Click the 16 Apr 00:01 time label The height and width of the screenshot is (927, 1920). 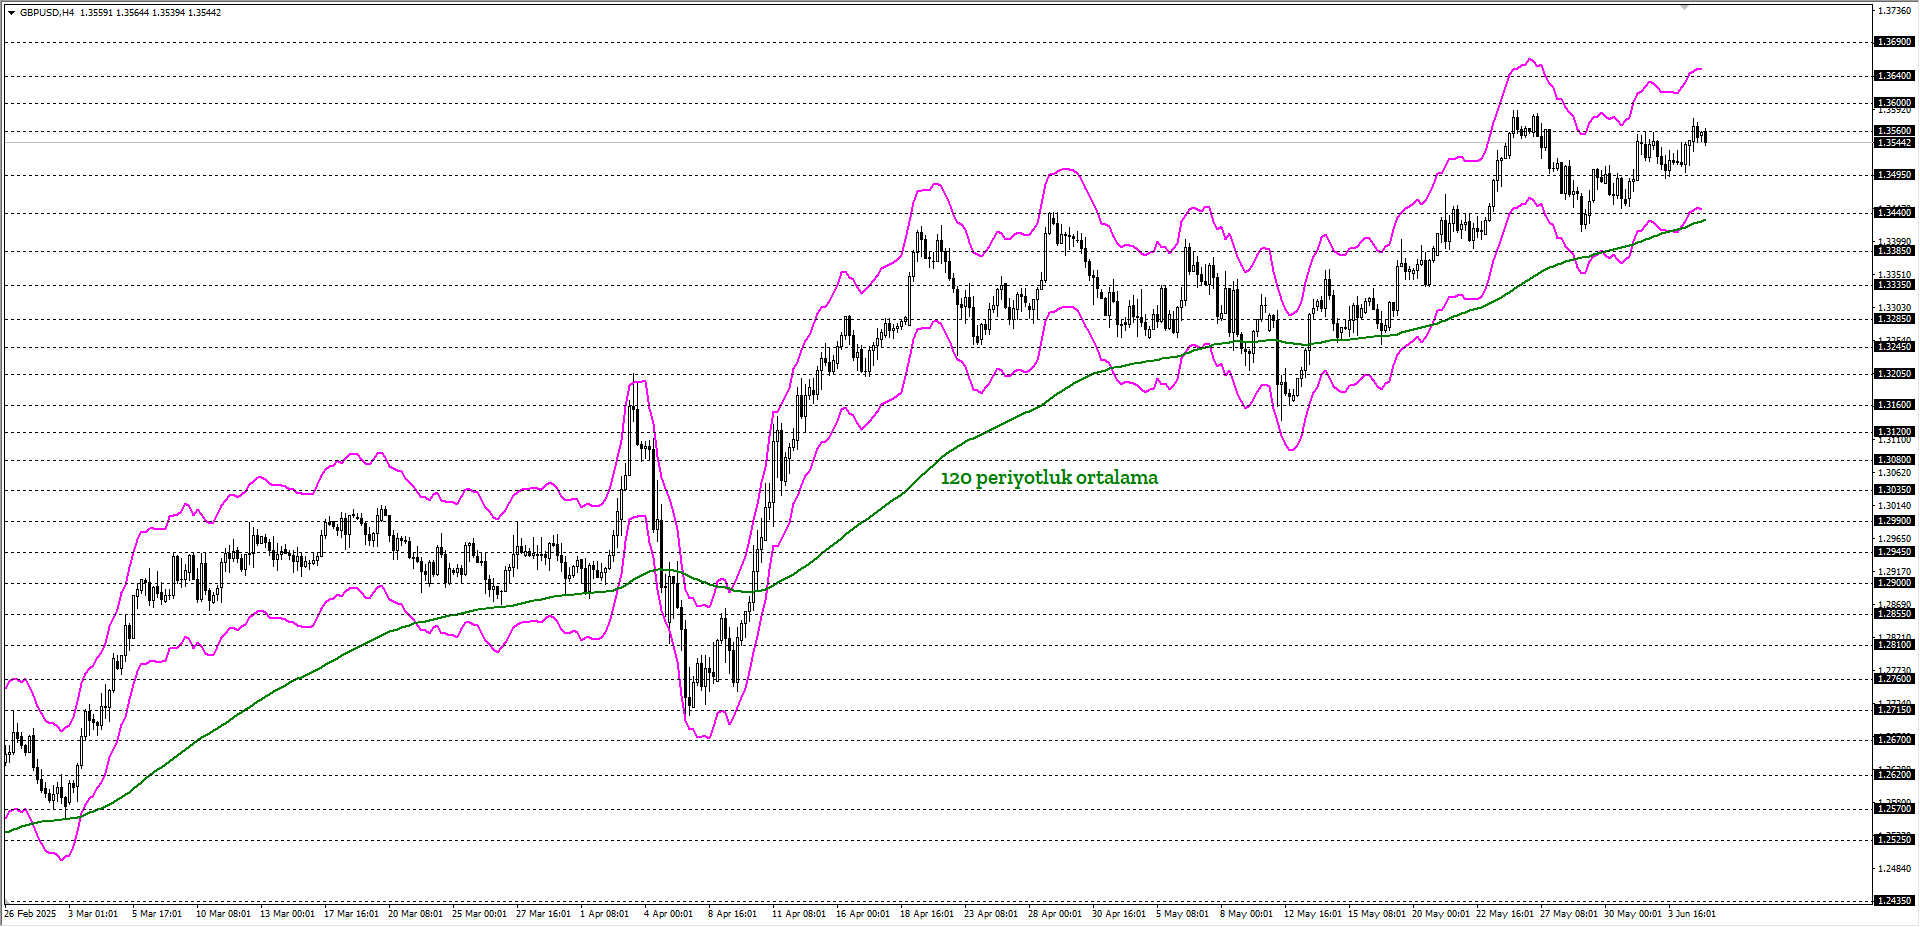tap(863, 914)
